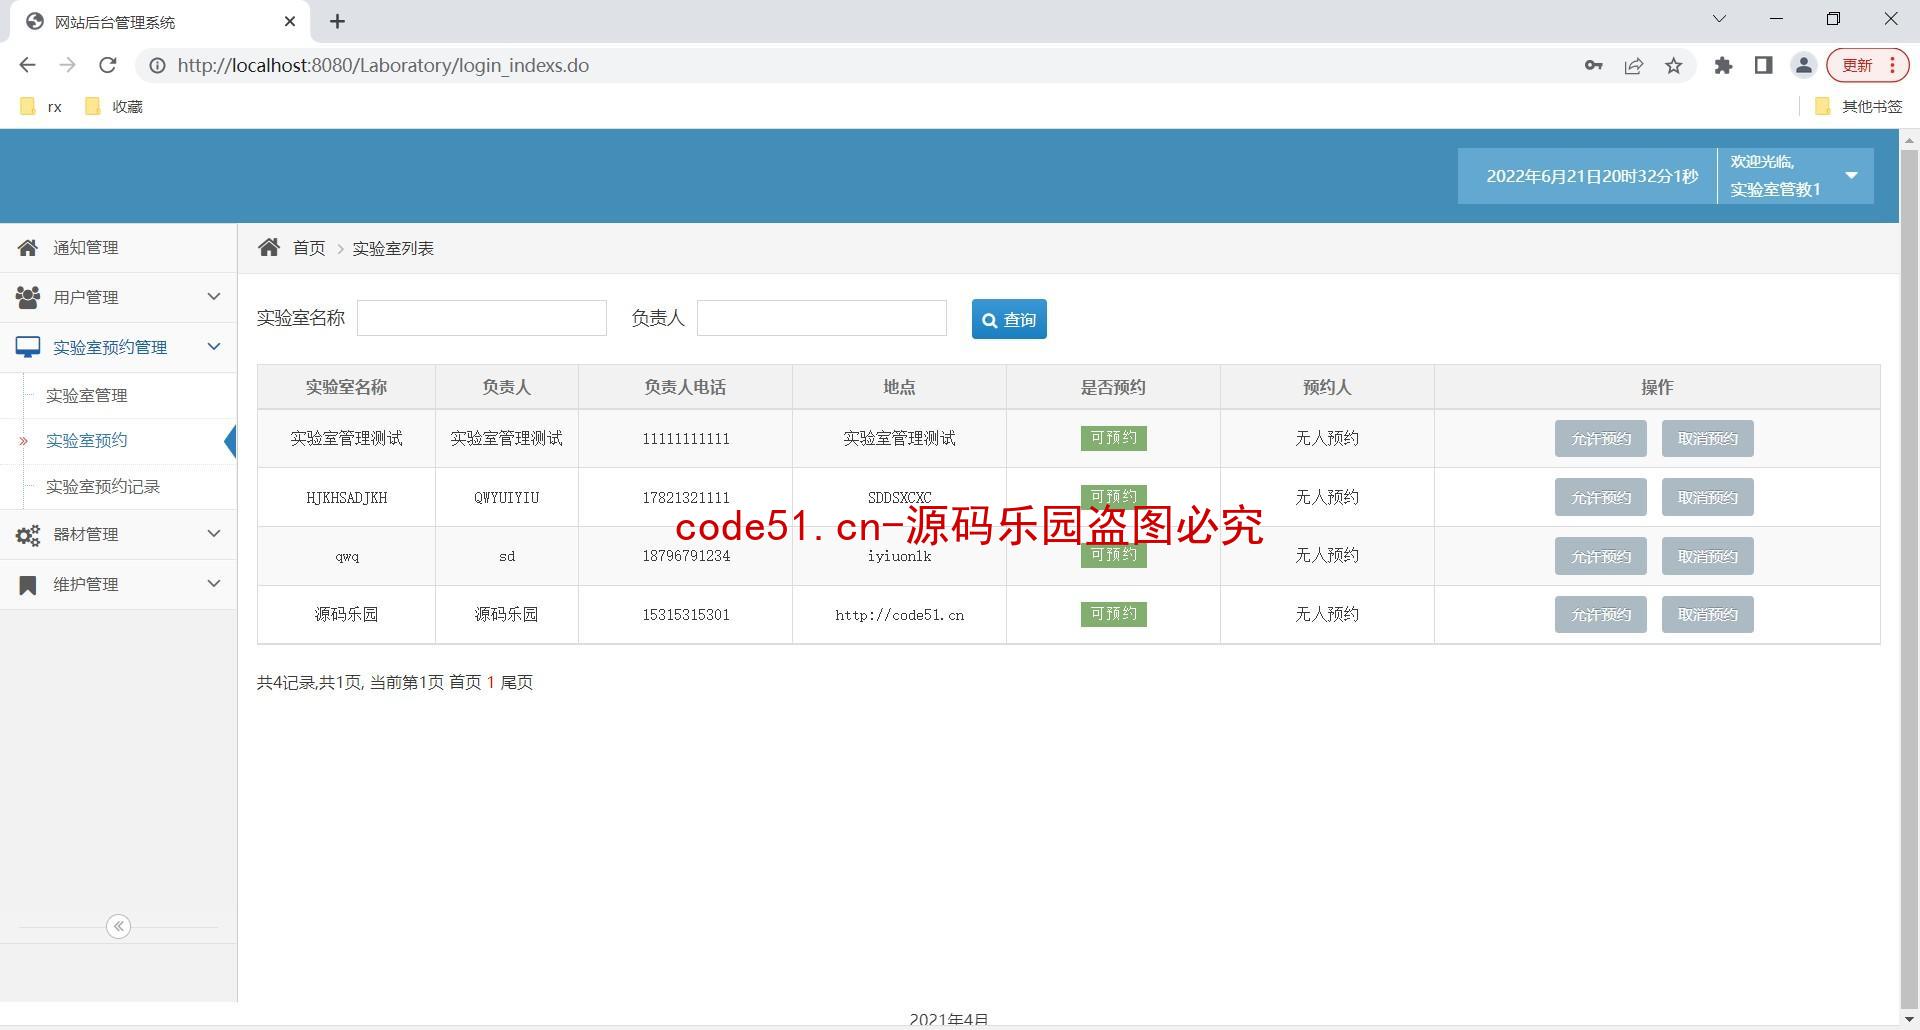Select 实验室预约记录 submenu item
Image resolution: width=1920 pixels, height=1030 pixels.
[x=103, y=487]
